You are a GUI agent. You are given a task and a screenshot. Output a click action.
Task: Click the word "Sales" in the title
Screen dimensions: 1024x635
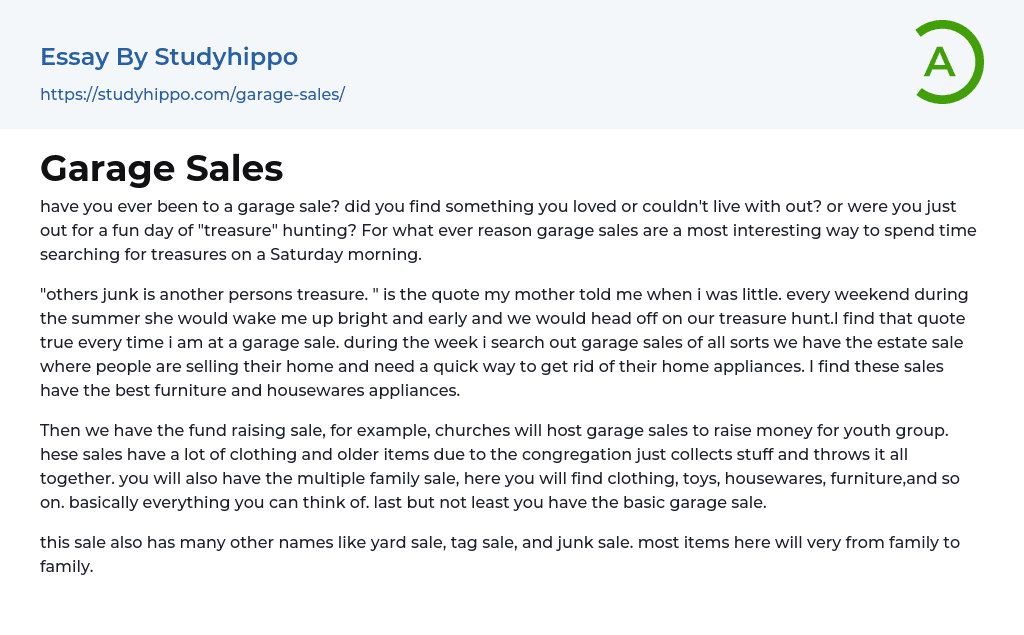coord(234,168)
